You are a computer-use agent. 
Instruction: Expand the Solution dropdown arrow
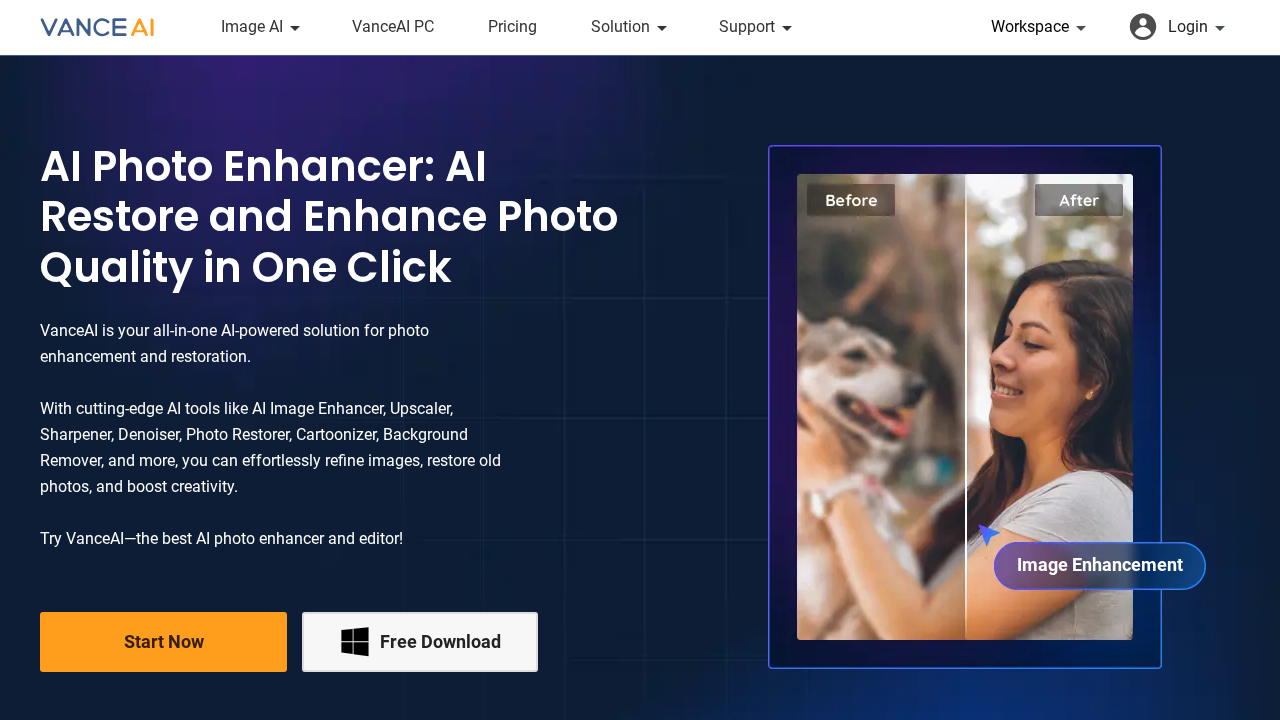(662, 28)
